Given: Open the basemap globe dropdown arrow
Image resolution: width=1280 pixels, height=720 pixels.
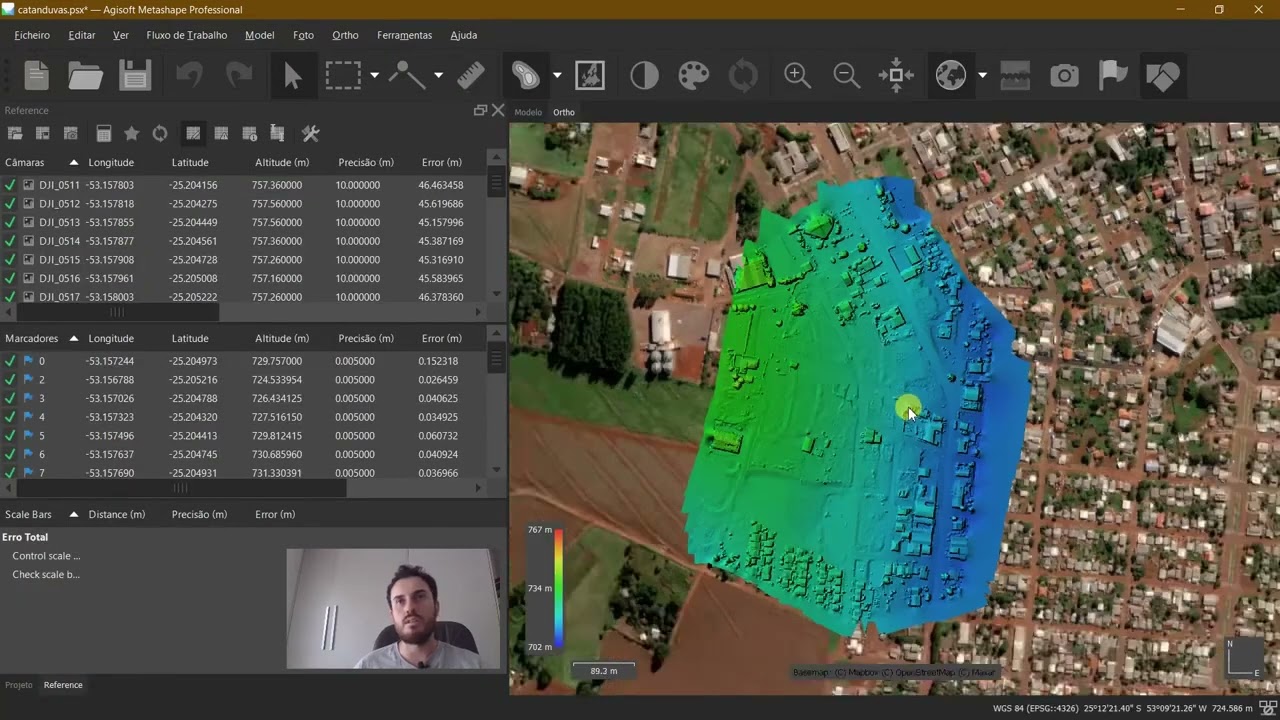Looking at the screenshot, I should coord(982,76).
